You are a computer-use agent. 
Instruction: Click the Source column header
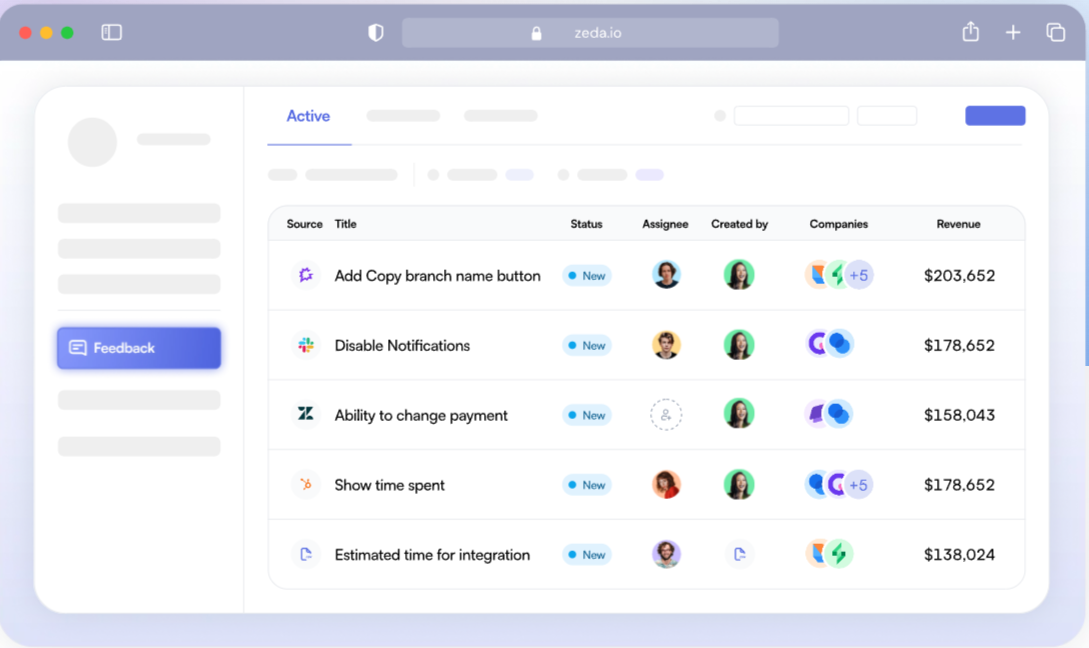pyautogui.click(x=304, y=224)
